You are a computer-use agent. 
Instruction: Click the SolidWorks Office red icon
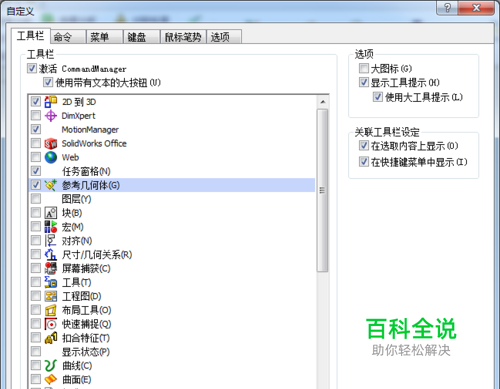(x=51, y=143)
